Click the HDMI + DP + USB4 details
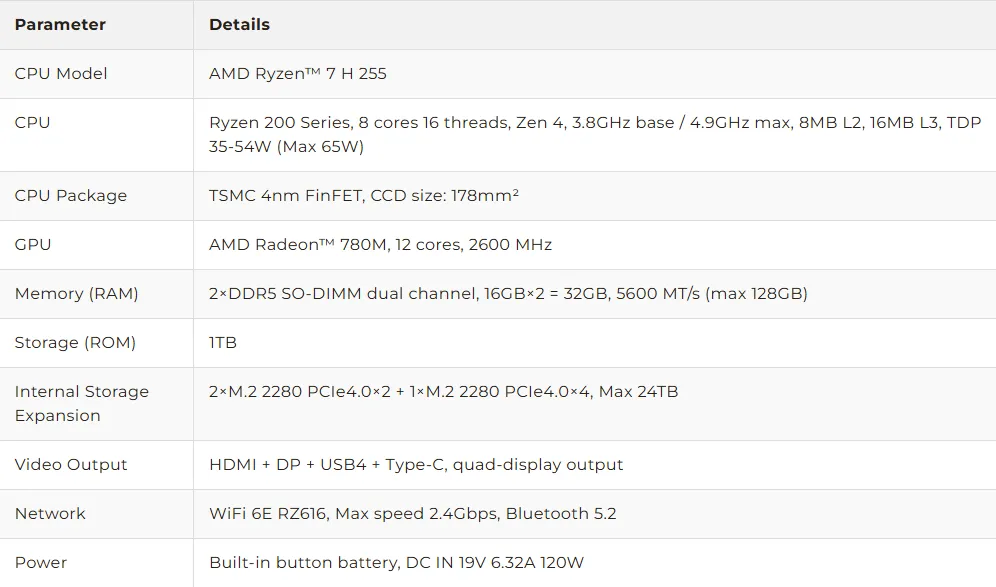The width and height of the screenshot is (996, 587). pos(416,465)
